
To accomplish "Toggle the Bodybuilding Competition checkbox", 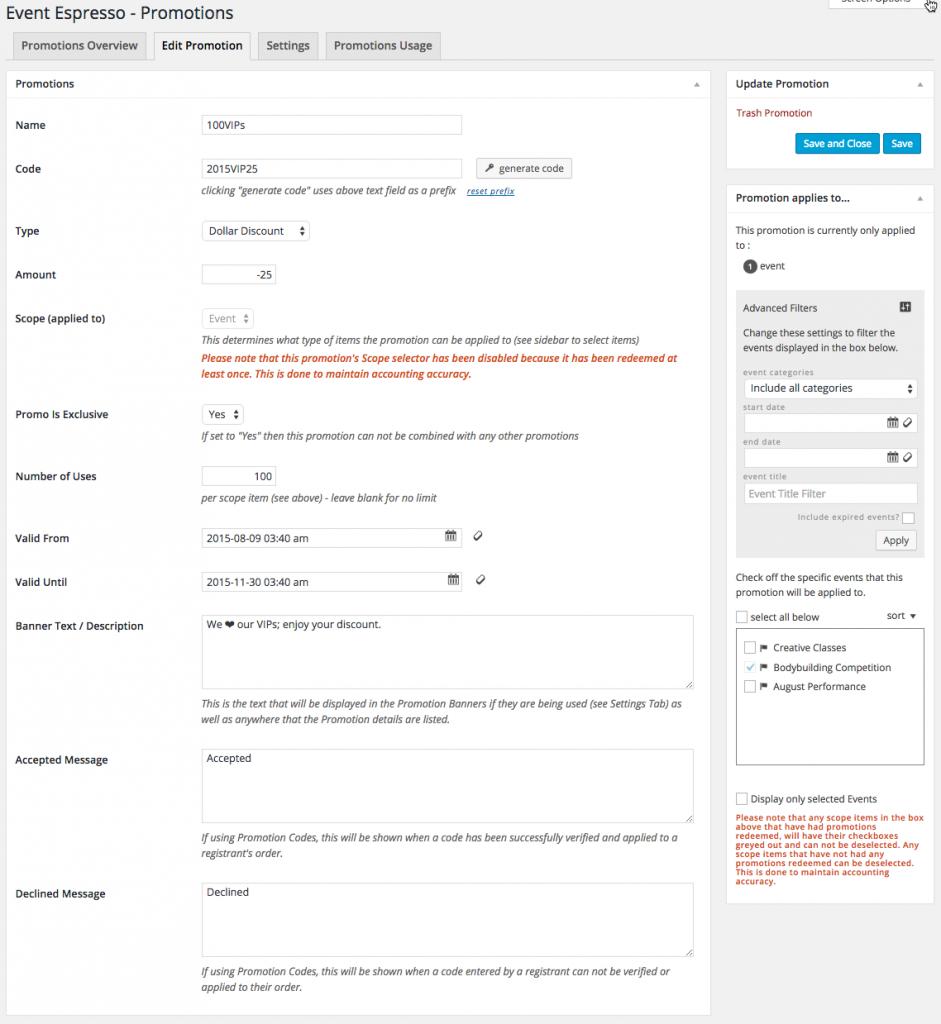I will pos(750,667).
